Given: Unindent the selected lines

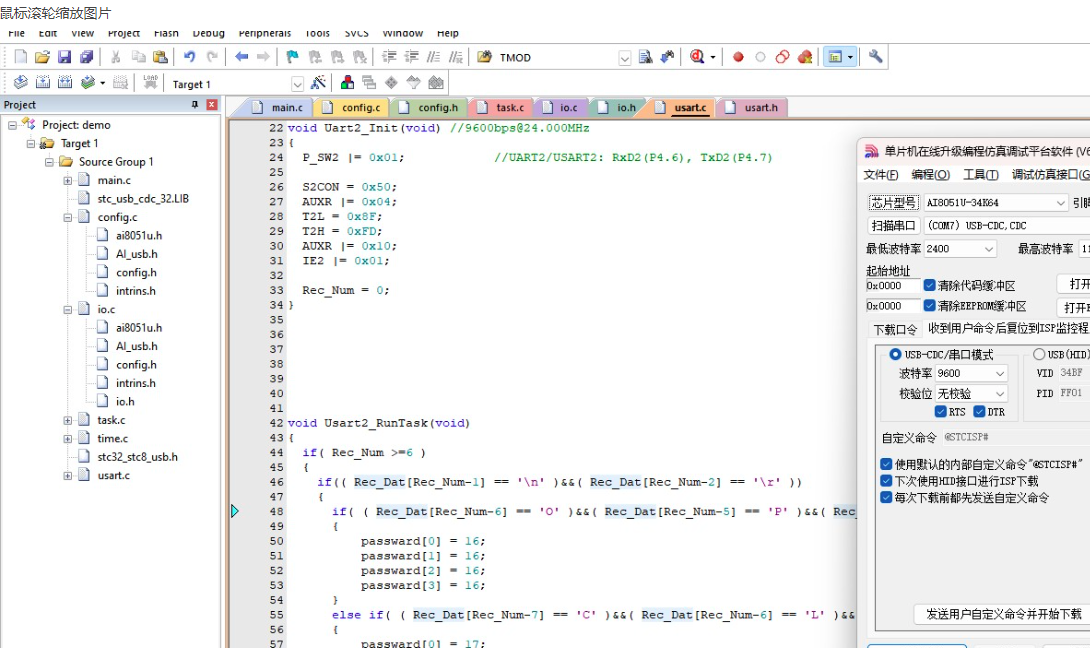Looking at the screenshot, I should click(x=412, y=57).
